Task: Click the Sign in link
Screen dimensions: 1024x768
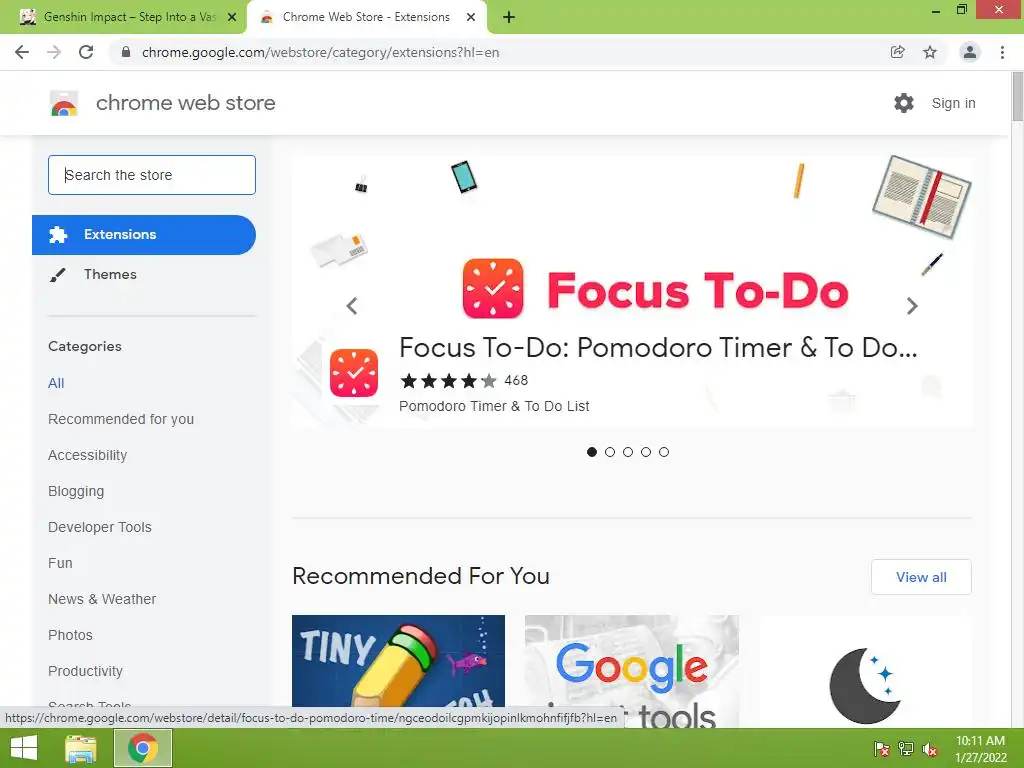Action: coord(953,103)
